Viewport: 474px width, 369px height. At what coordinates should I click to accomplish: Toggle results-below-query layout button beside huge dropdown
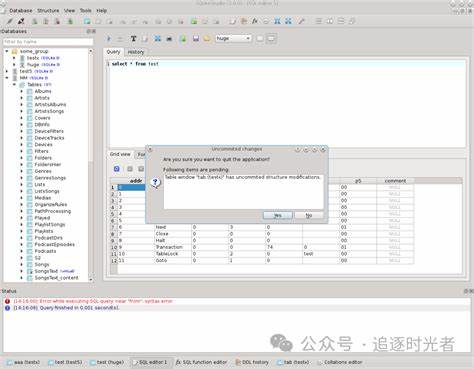271,39
